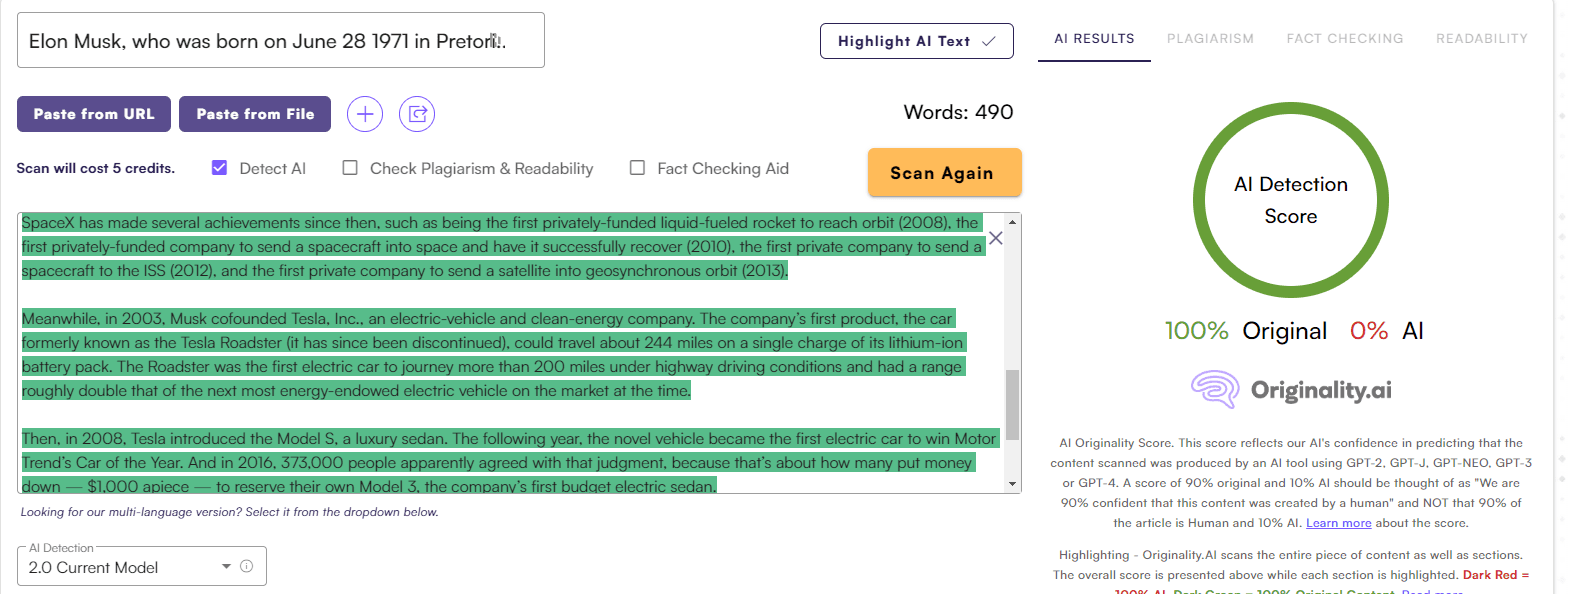The width and height of the screenshot is (1586, 594).
Task: Open the Learn more link
Action: [1338, 523]
